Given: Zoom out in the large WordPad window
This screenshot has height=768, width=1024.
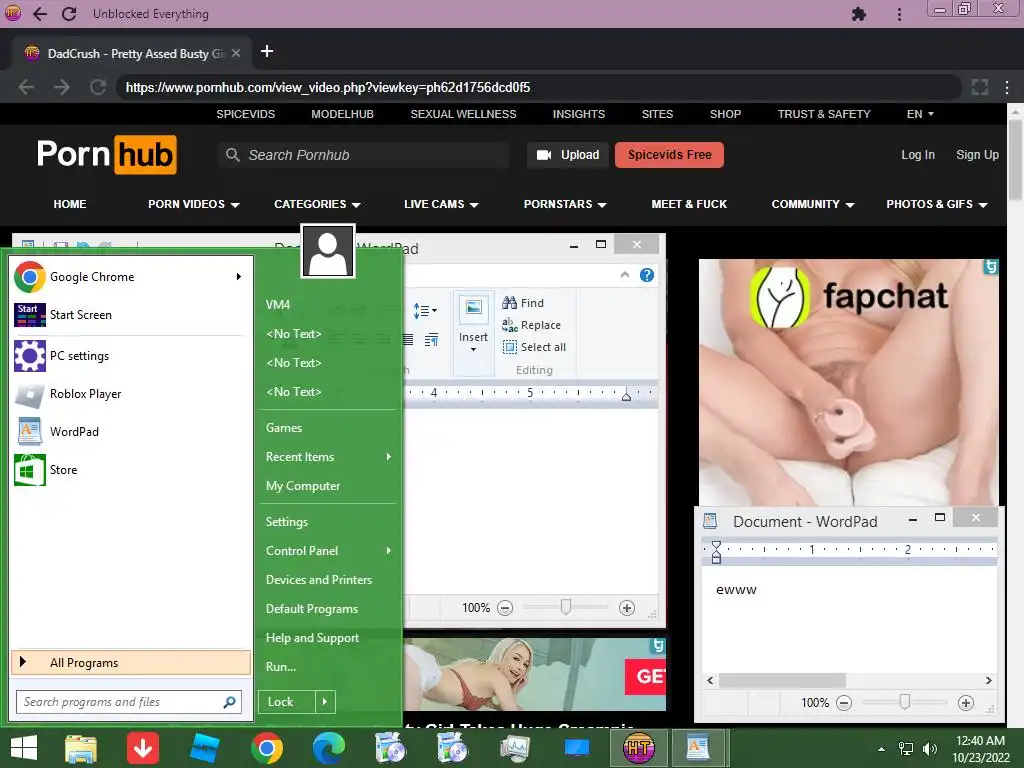Looking at the screenshot, I should [x=505, y=608].
